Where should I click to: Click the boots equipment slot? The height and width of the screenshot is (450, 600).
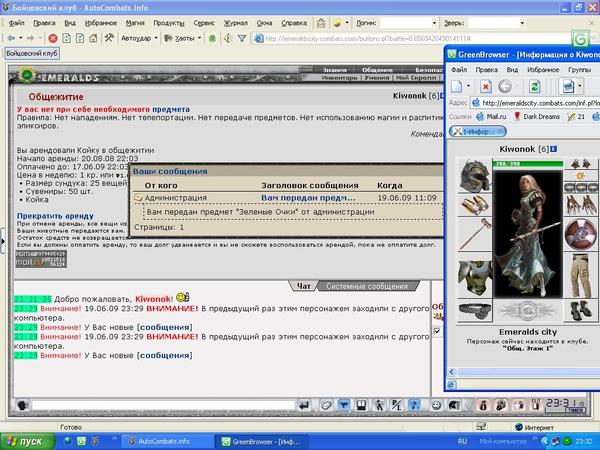580,311
